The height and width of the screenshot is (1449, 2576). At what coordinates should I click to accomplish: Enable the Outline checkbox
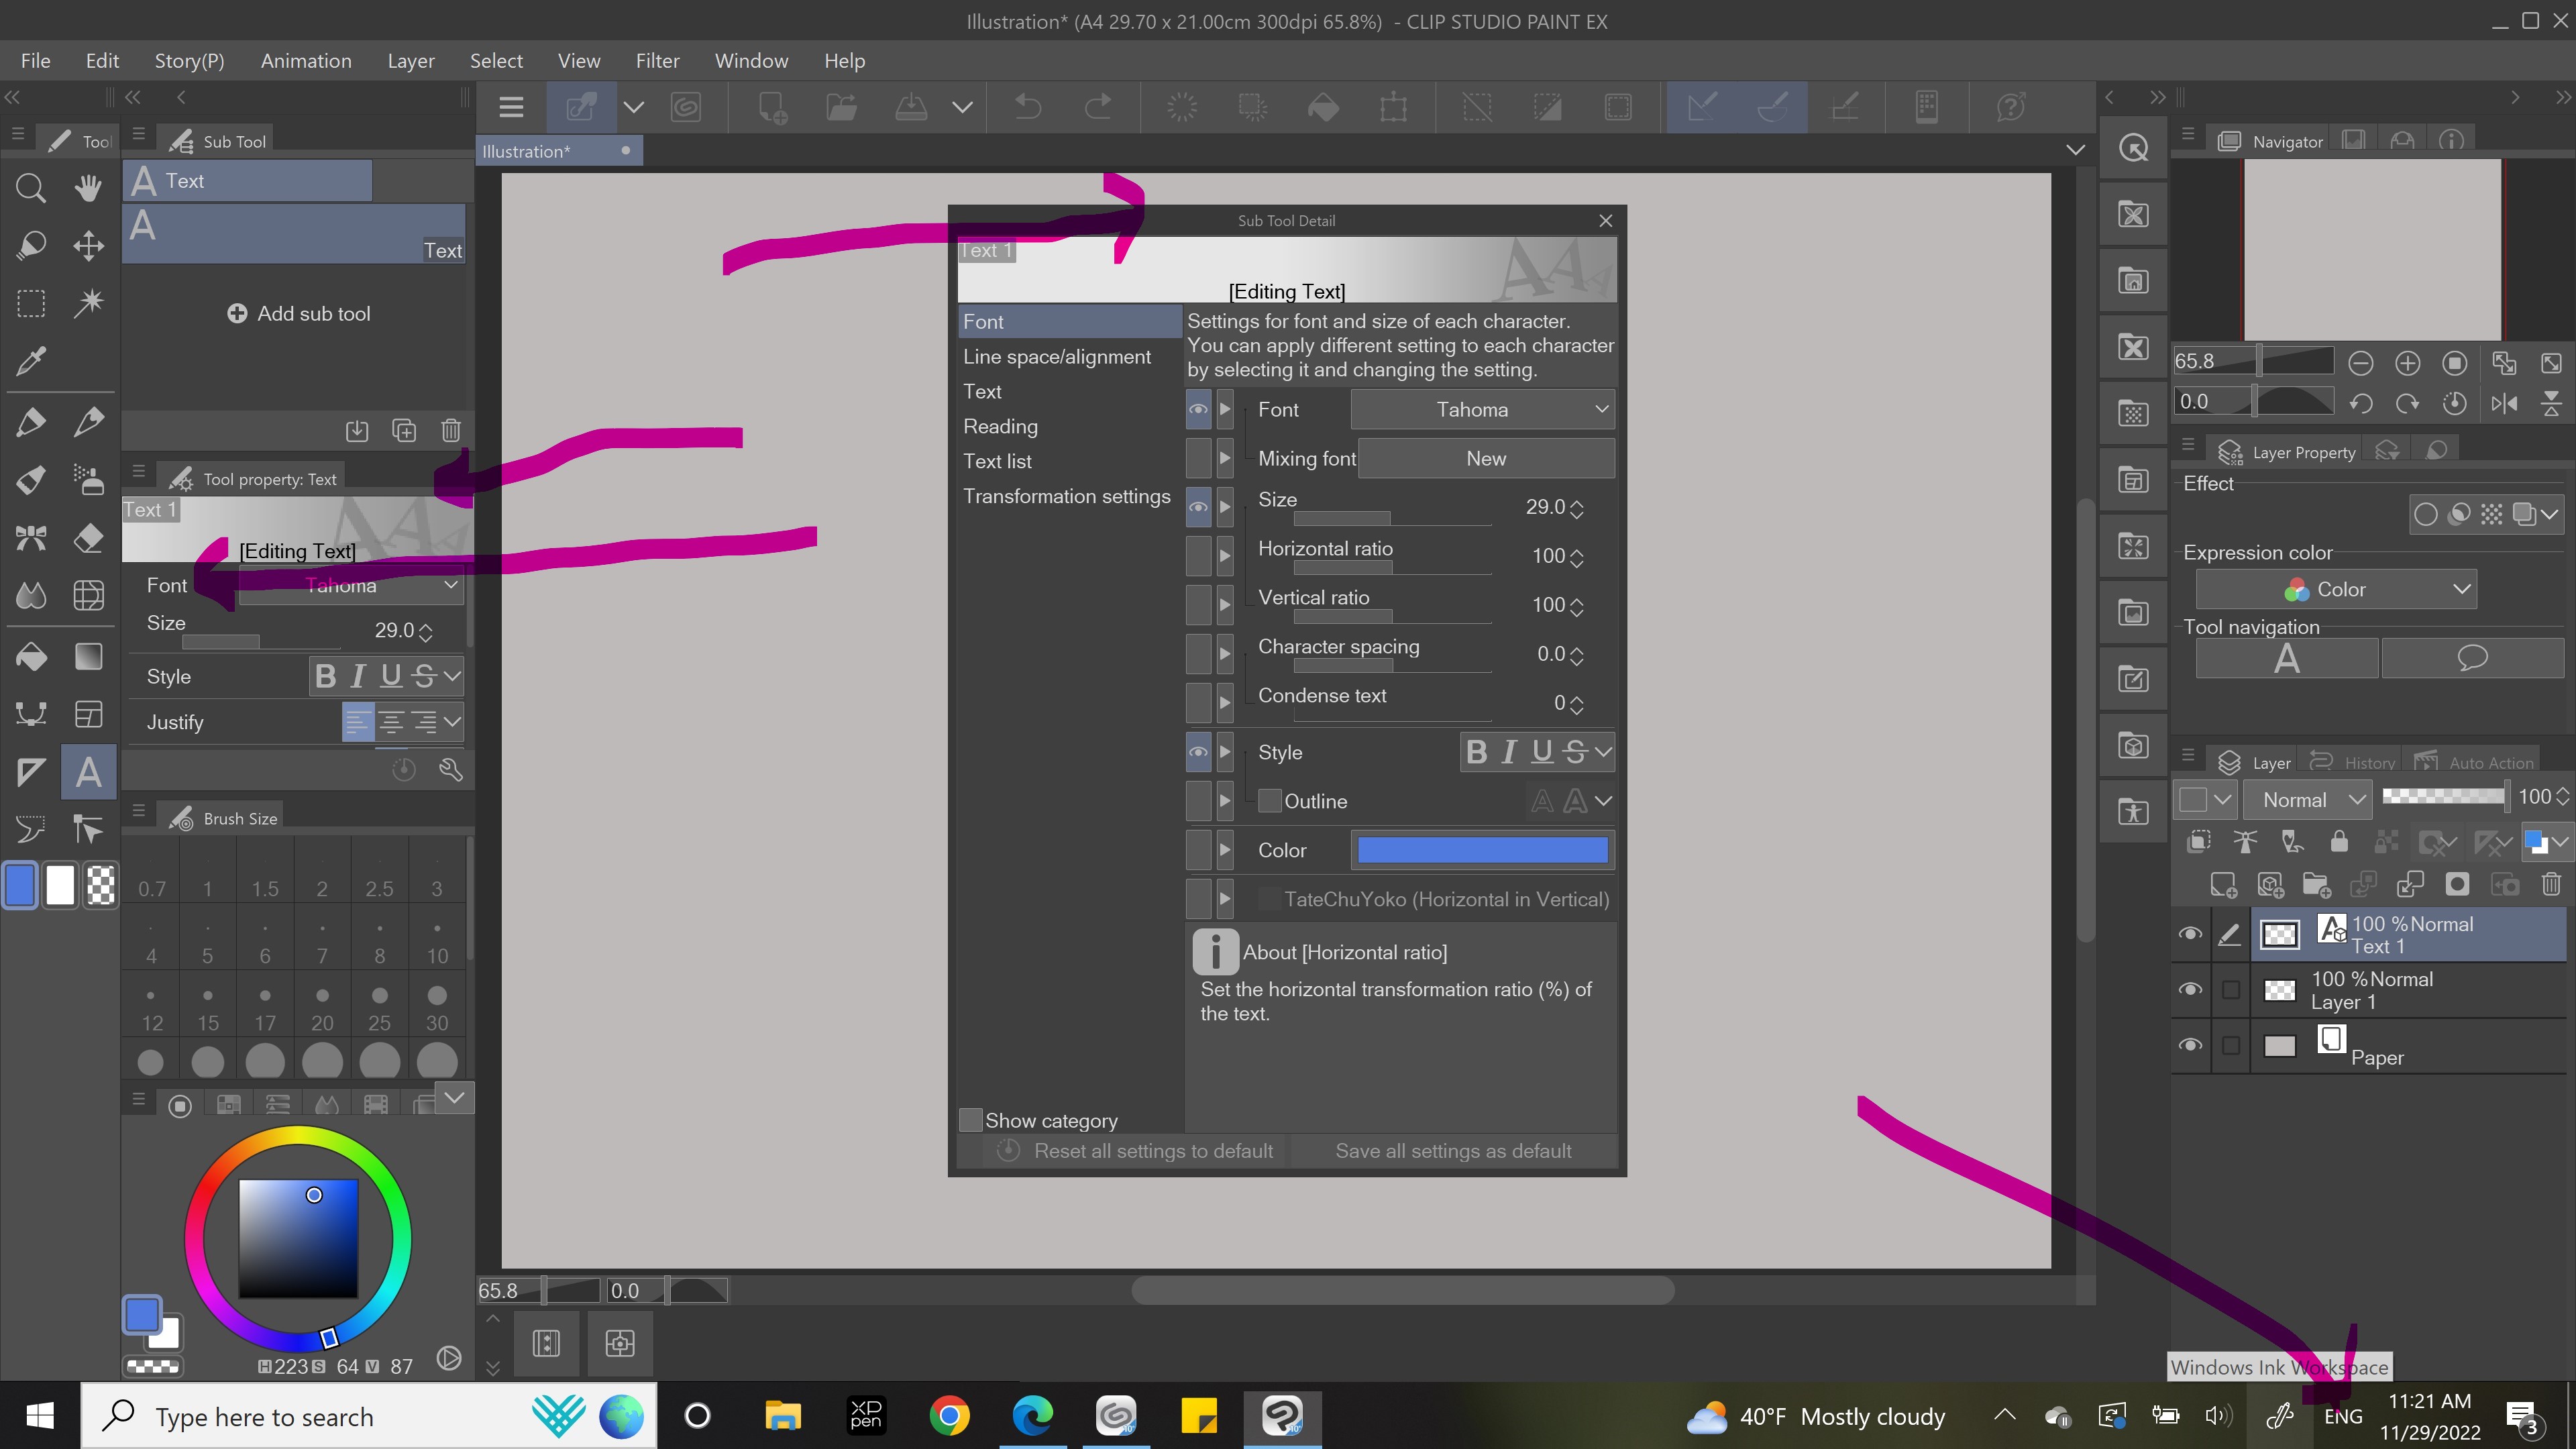(x=1270, y=801)
